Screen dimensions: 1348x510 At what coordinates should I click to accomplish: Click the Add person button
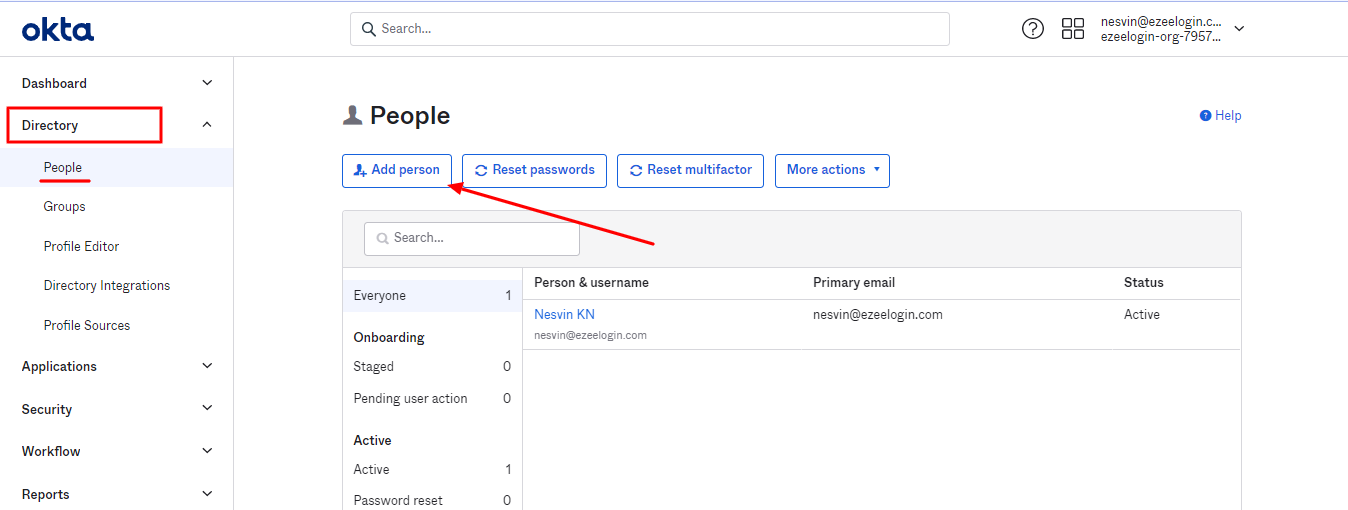[397, 170]
